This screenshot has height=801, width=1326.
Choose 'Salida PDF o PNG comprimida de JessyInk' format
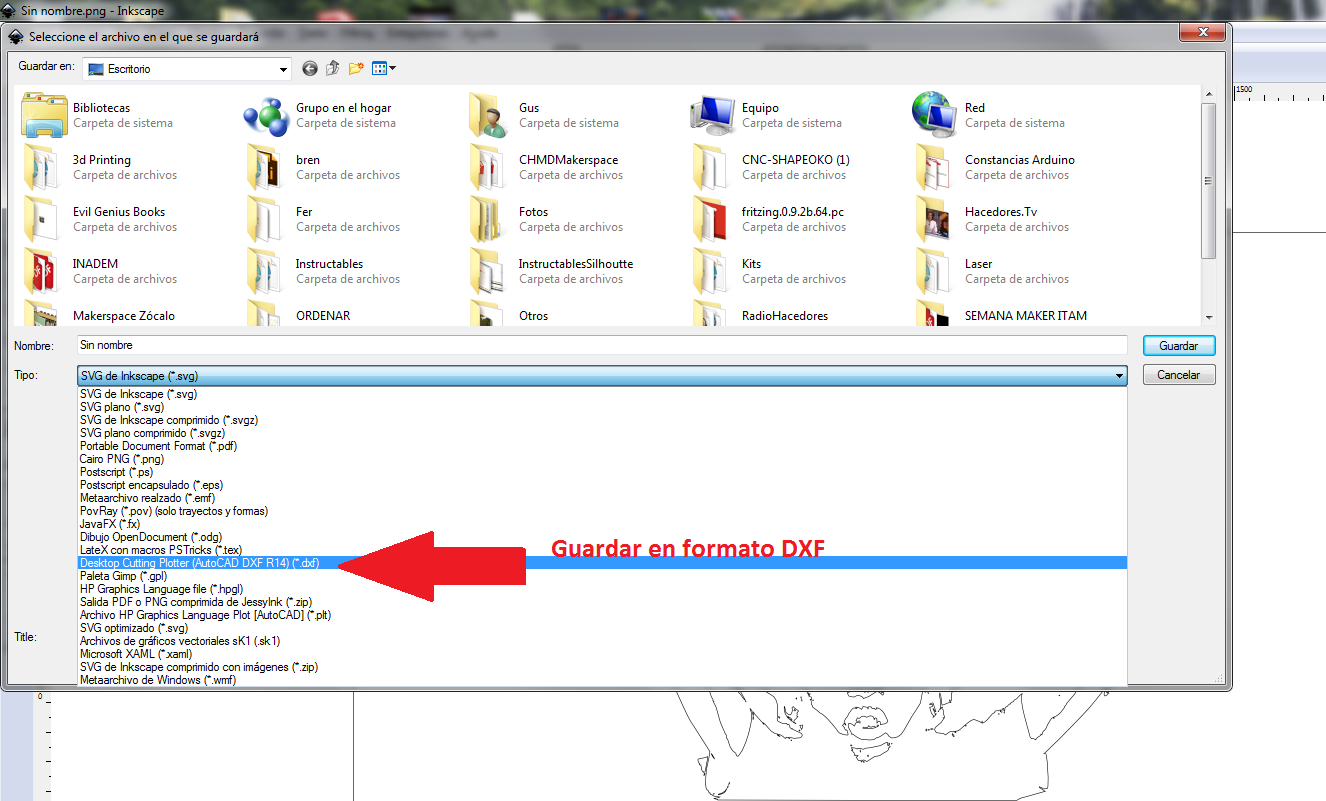pyautogui.click(x=602, y=602)
